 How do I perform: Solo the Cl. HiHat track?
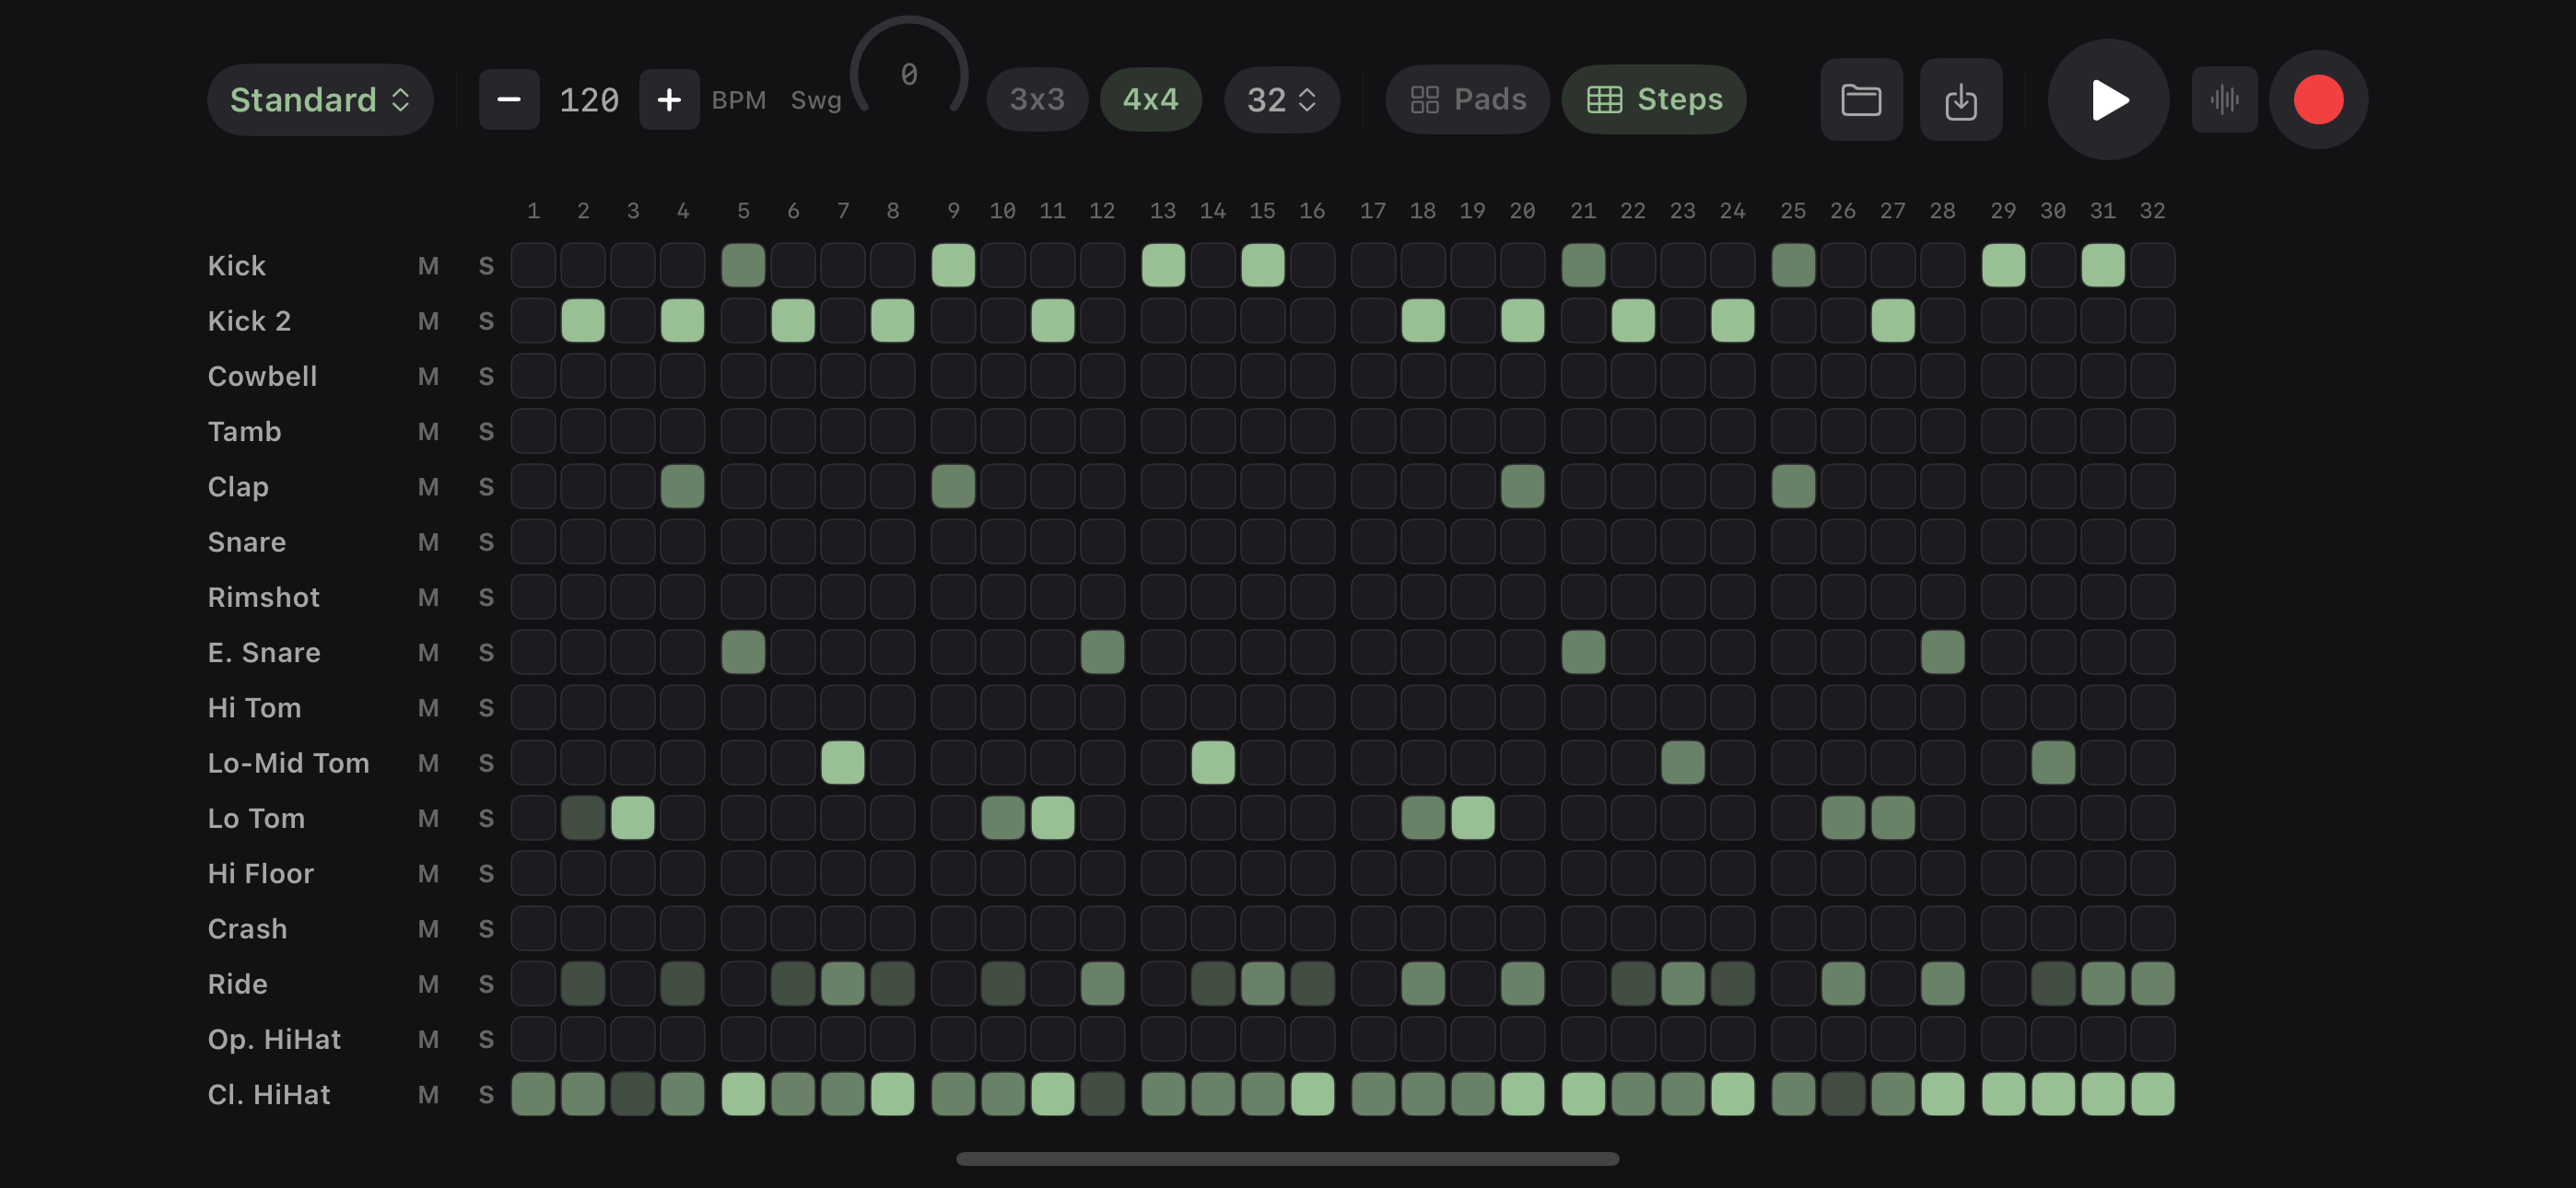[487, 1094]
